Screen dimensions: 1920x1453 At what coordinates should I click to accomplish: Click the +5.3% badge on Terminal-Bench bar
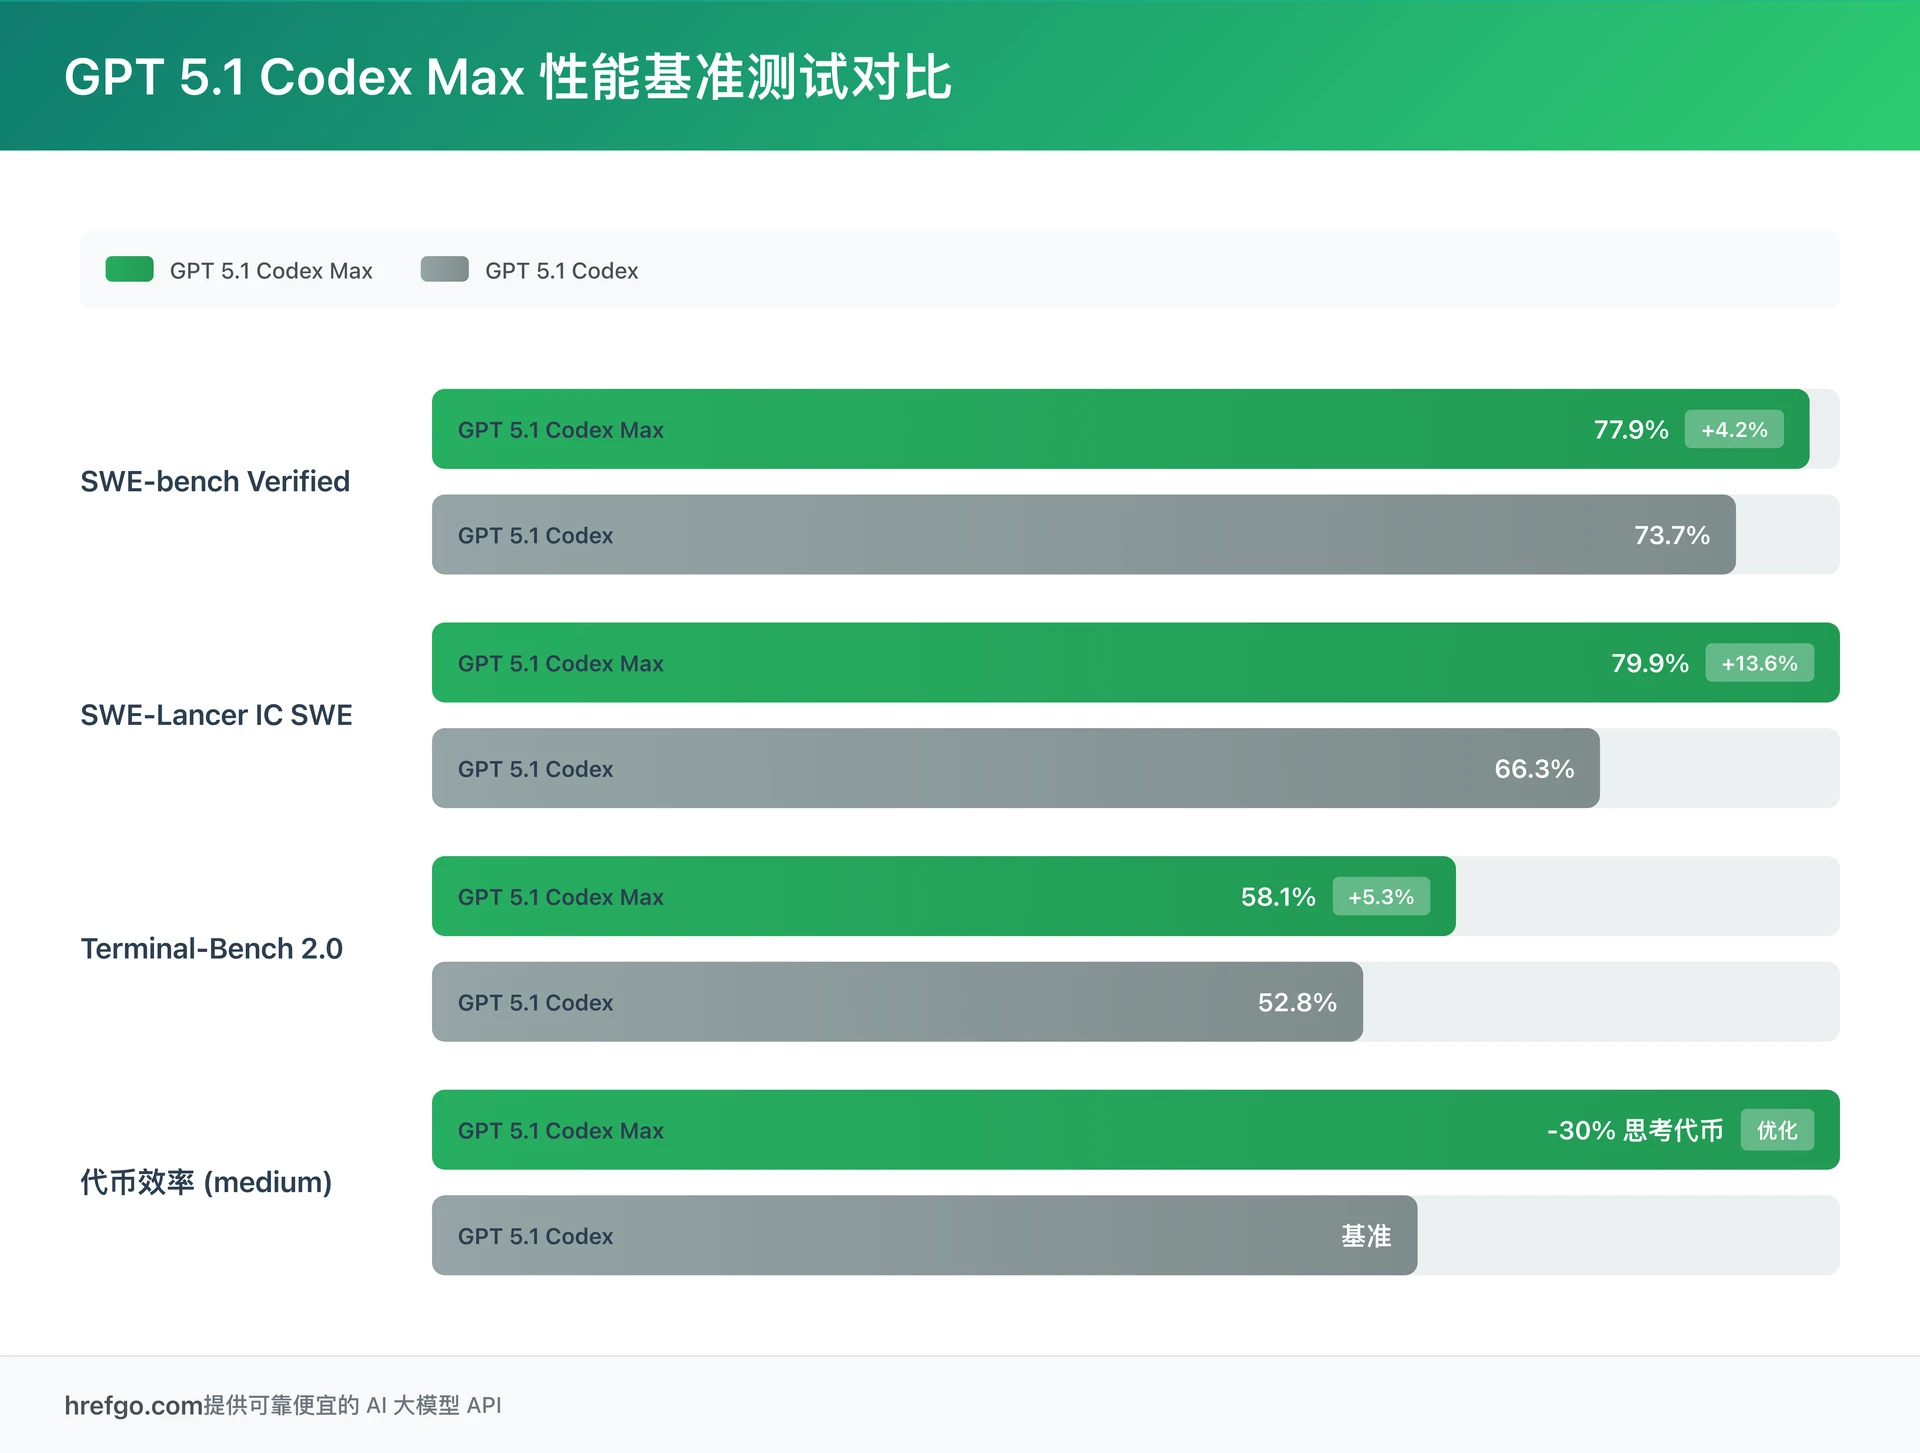click(1381, 897)
